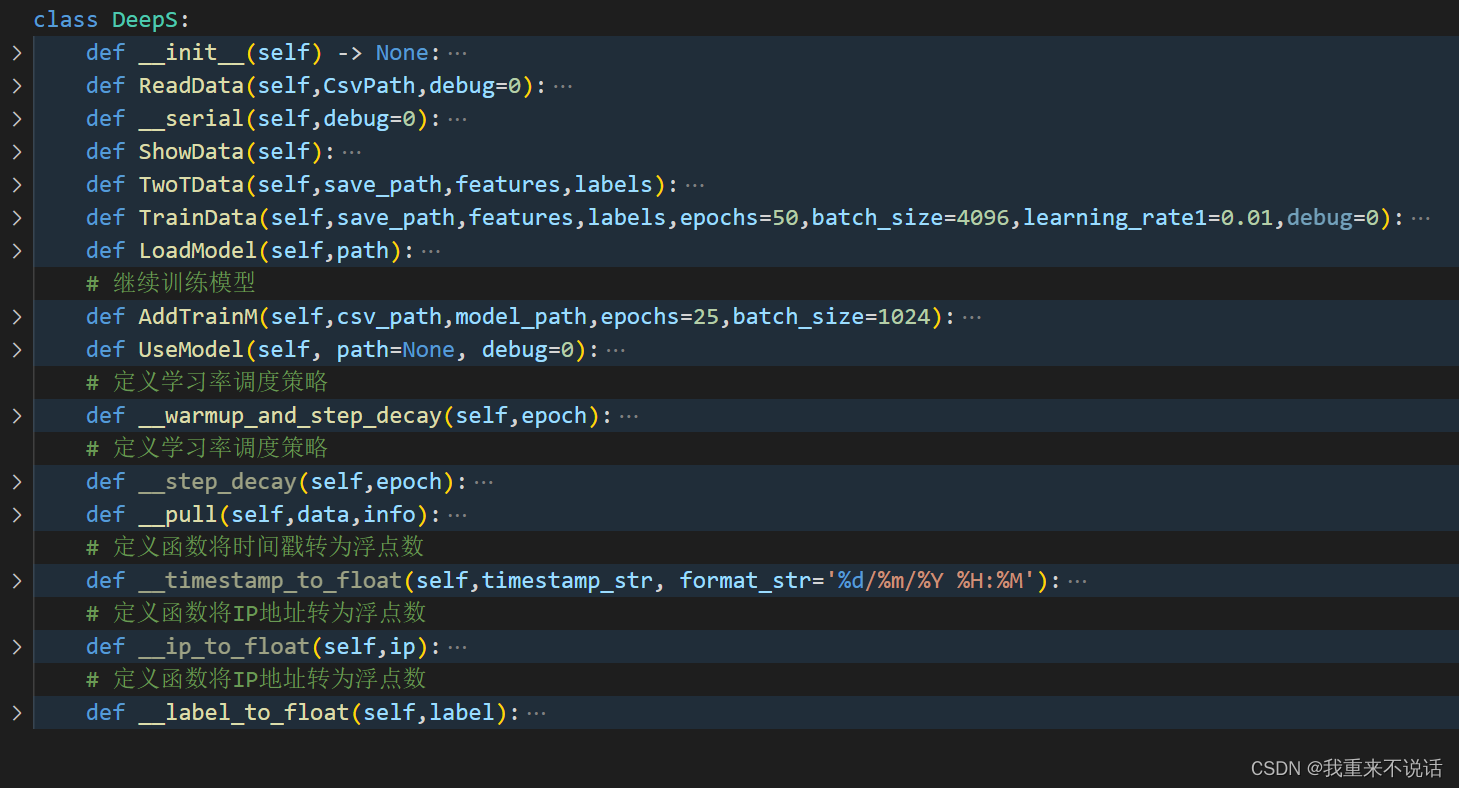
Task: Click the UseModel function name
Action: [x=191, y=350]
